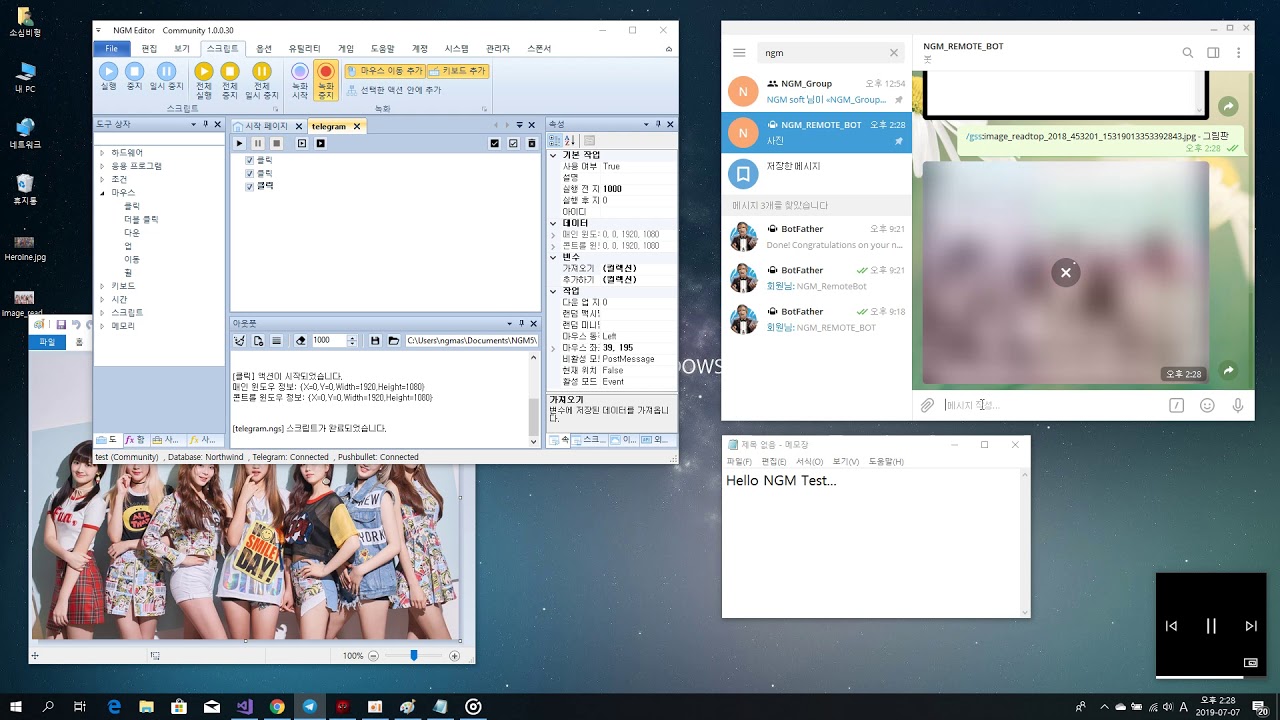This screenshot has width=1280, height=720.
Task: Toggle the second 클릭 action checkbox
Action: (x=250, y=173)
